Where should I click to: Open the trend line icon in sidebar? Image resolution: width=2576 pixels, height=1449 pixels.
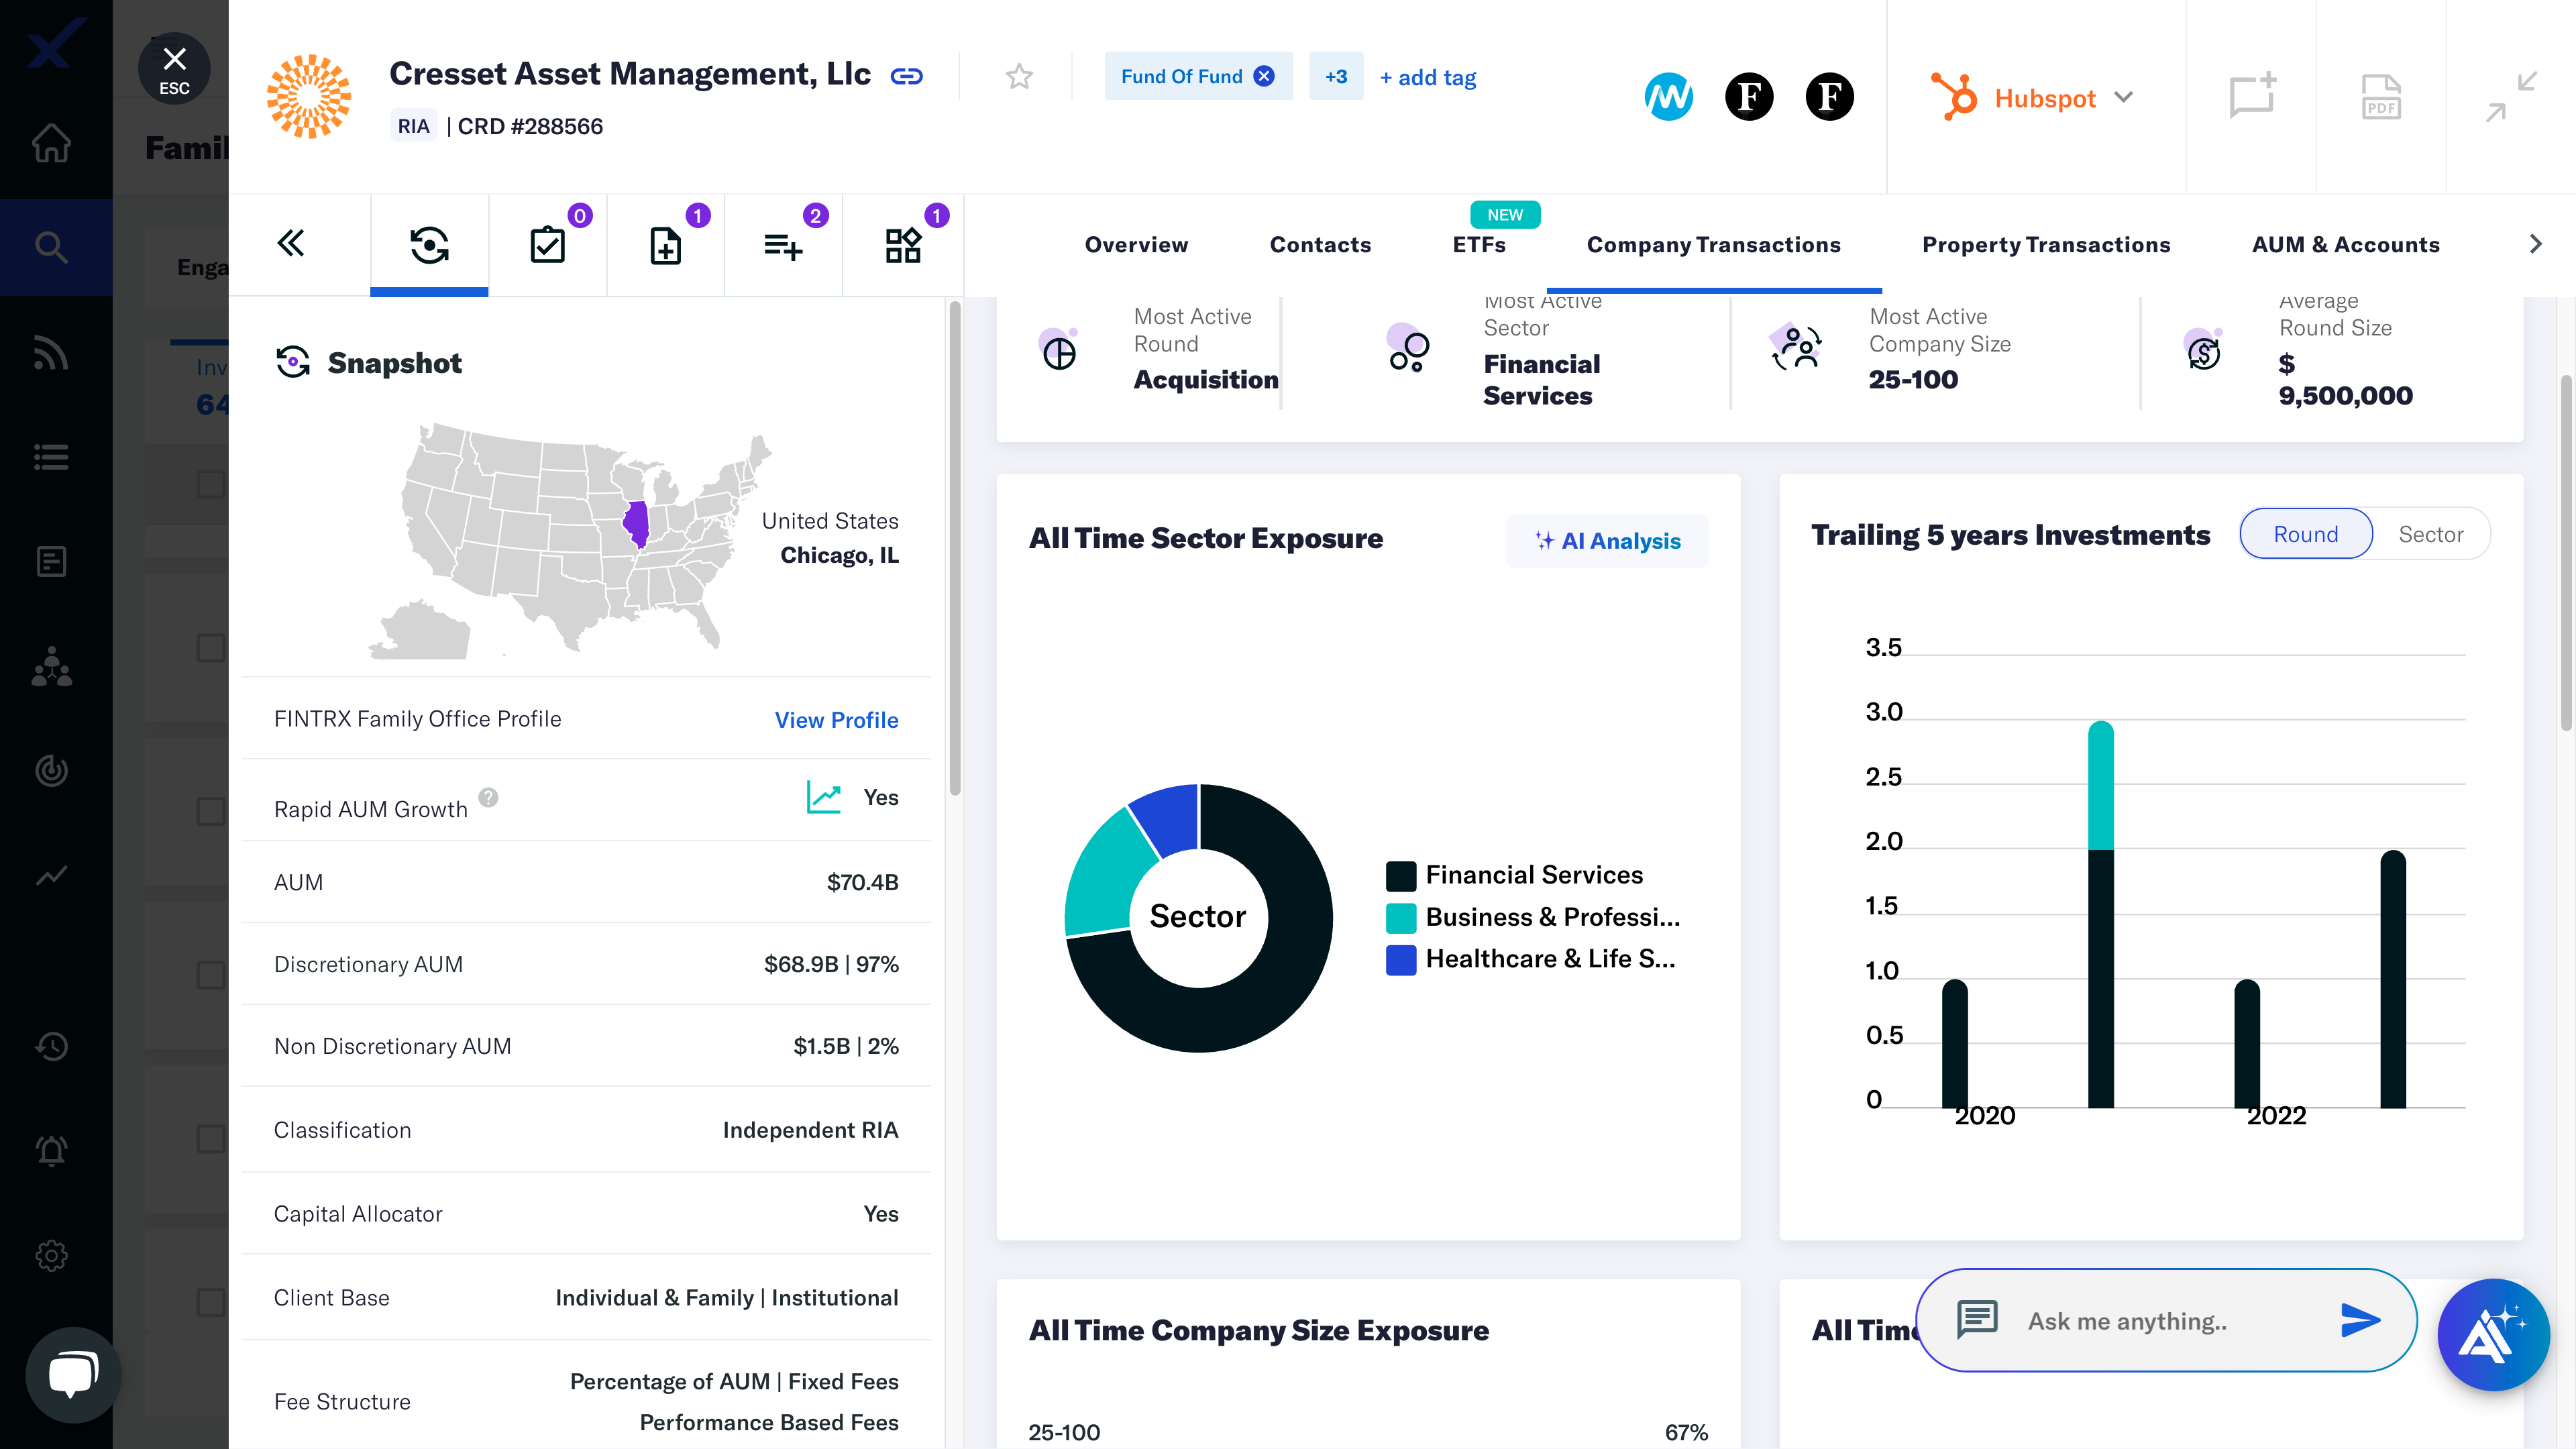click(x=51, y=875)
